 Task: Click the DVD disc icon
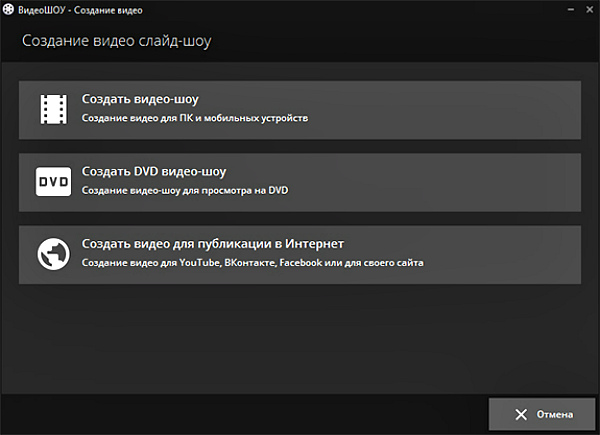point(52,181)
